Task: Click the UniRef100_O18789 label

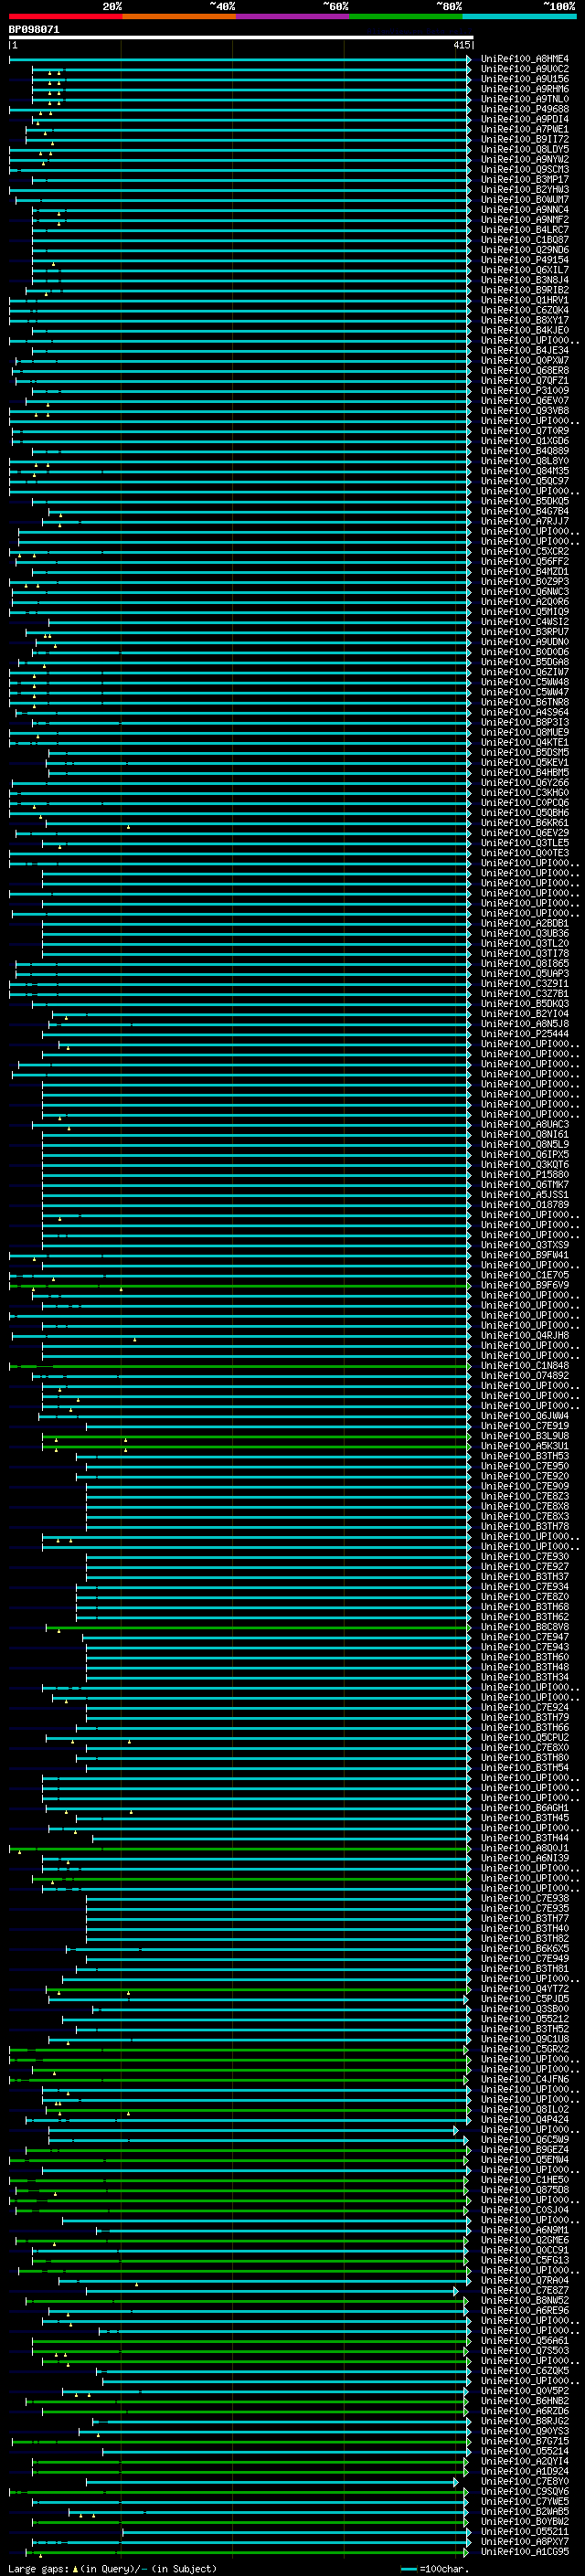Action: point(525,1205)
